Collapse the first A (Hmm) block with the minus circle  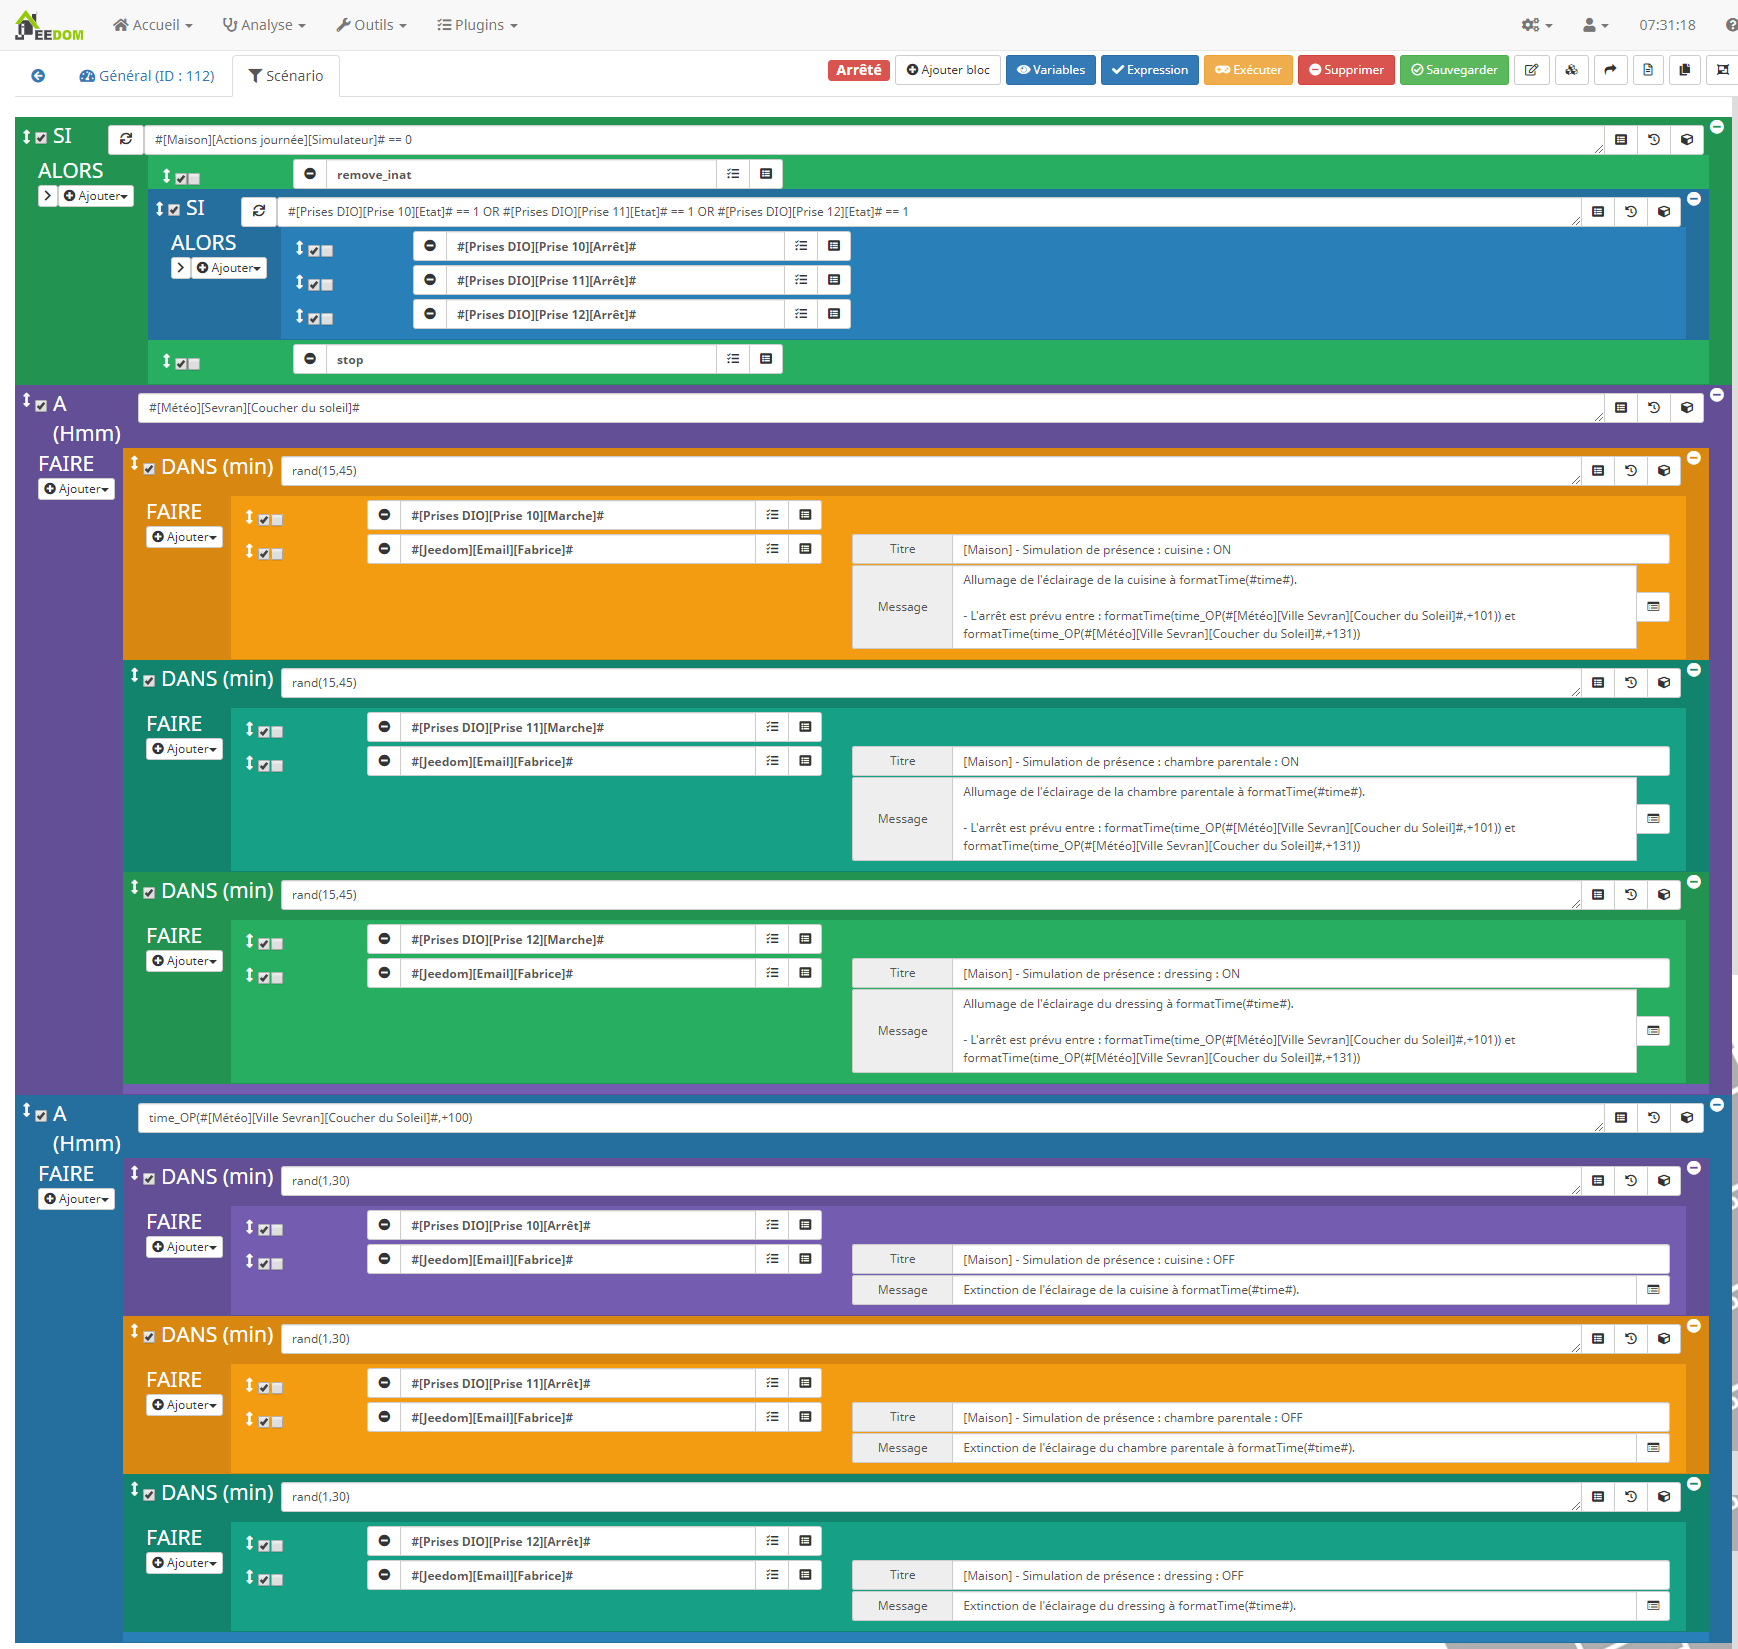click(1717, 395)
